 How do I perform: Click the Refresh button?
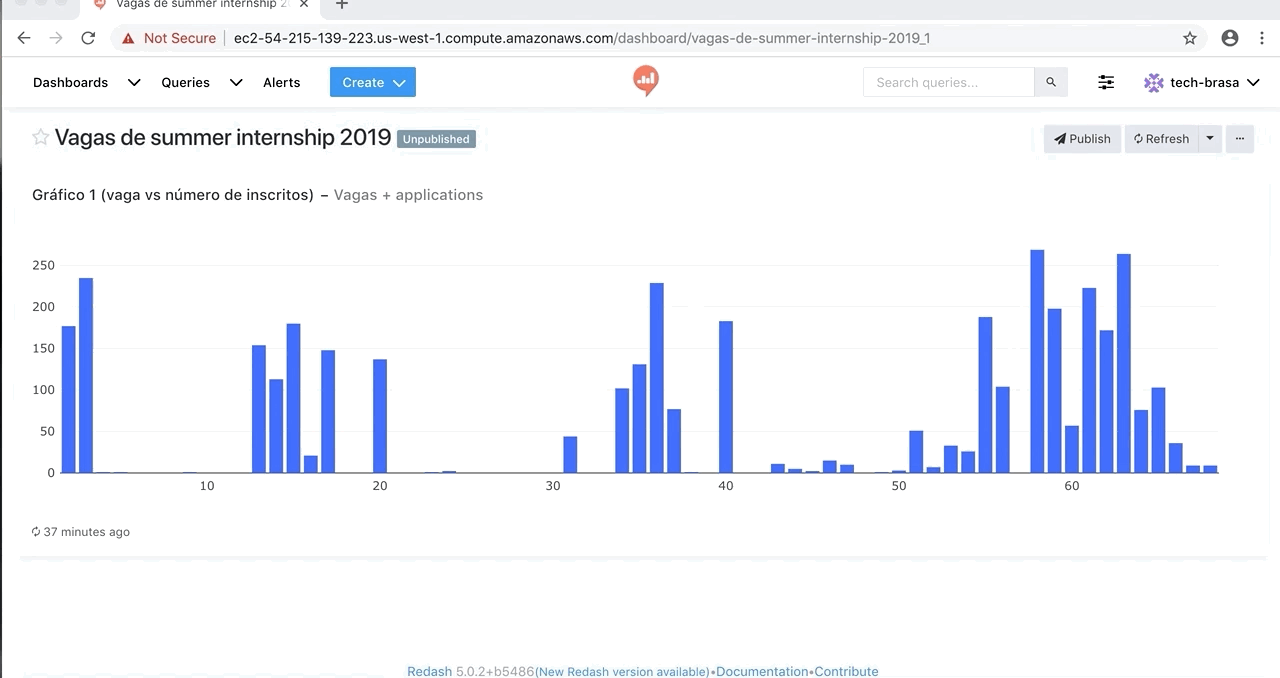(x=1161, y=139)
